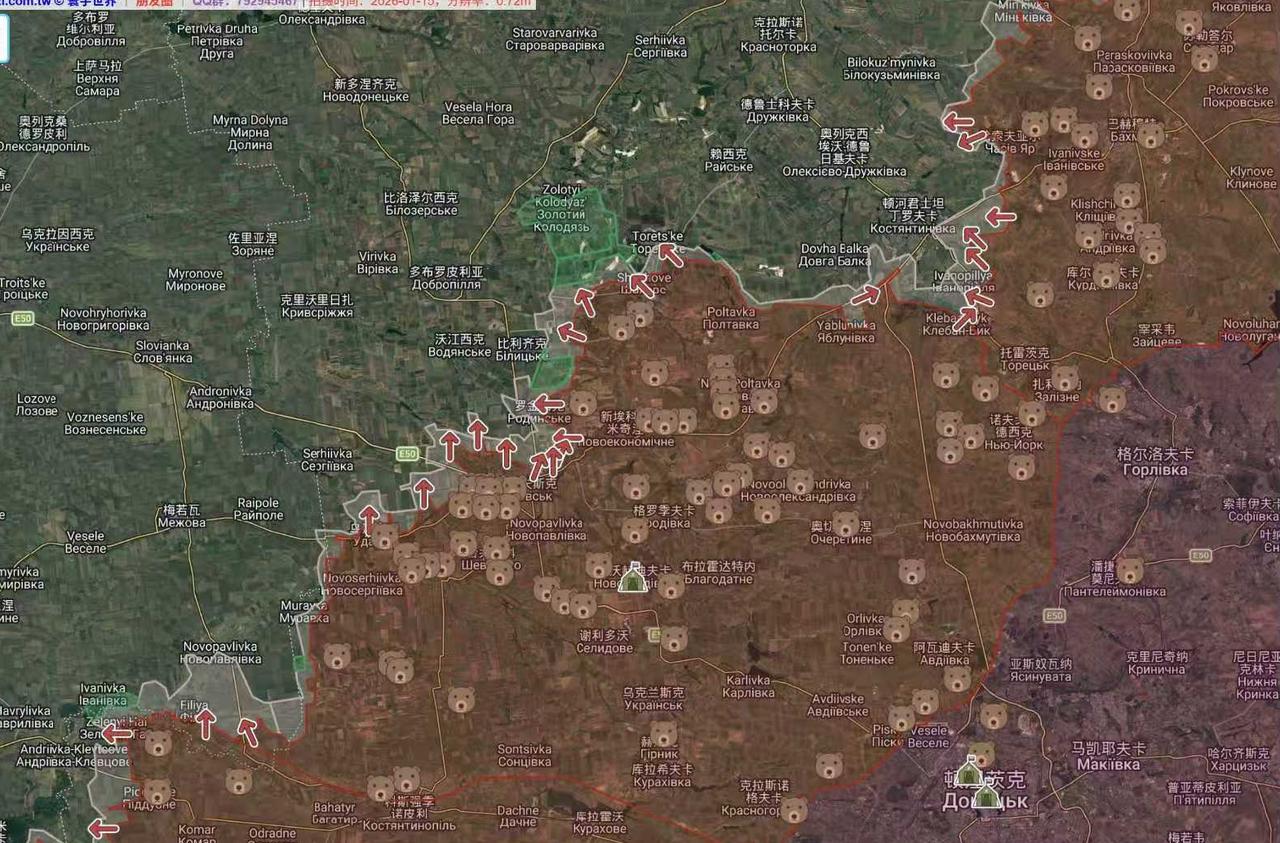Click the E50 road shield northwest of Serhiivka
Image resolution: width=1280 pixels, height=843 pixels.
pyautogui.click(x=406, y=454)
